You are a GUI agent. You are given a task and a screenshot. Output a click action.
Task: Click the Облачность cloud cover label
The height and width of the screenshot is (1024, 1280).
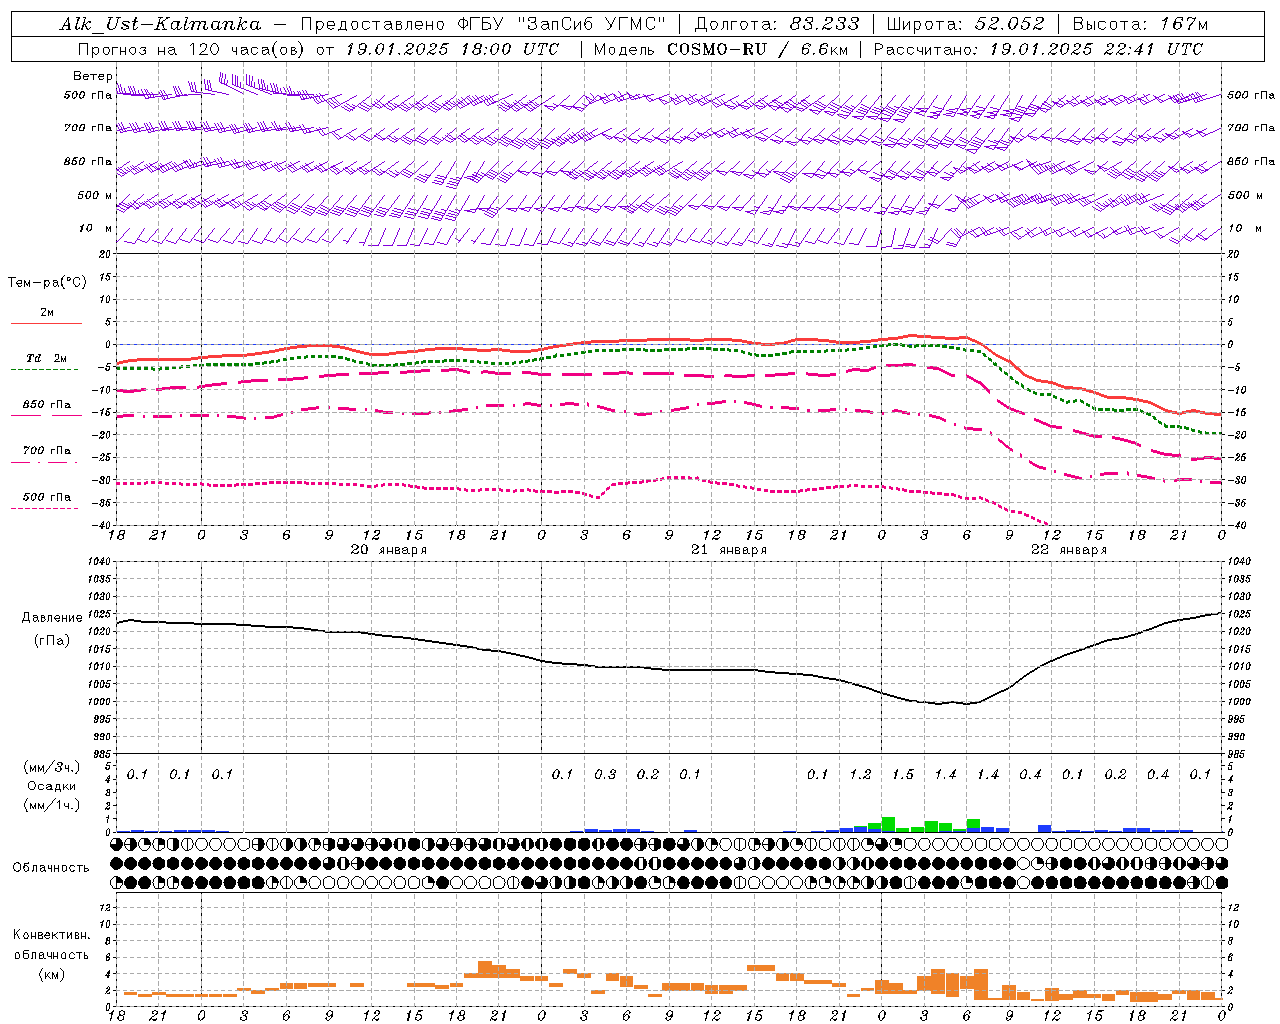[x=51, y=868]
